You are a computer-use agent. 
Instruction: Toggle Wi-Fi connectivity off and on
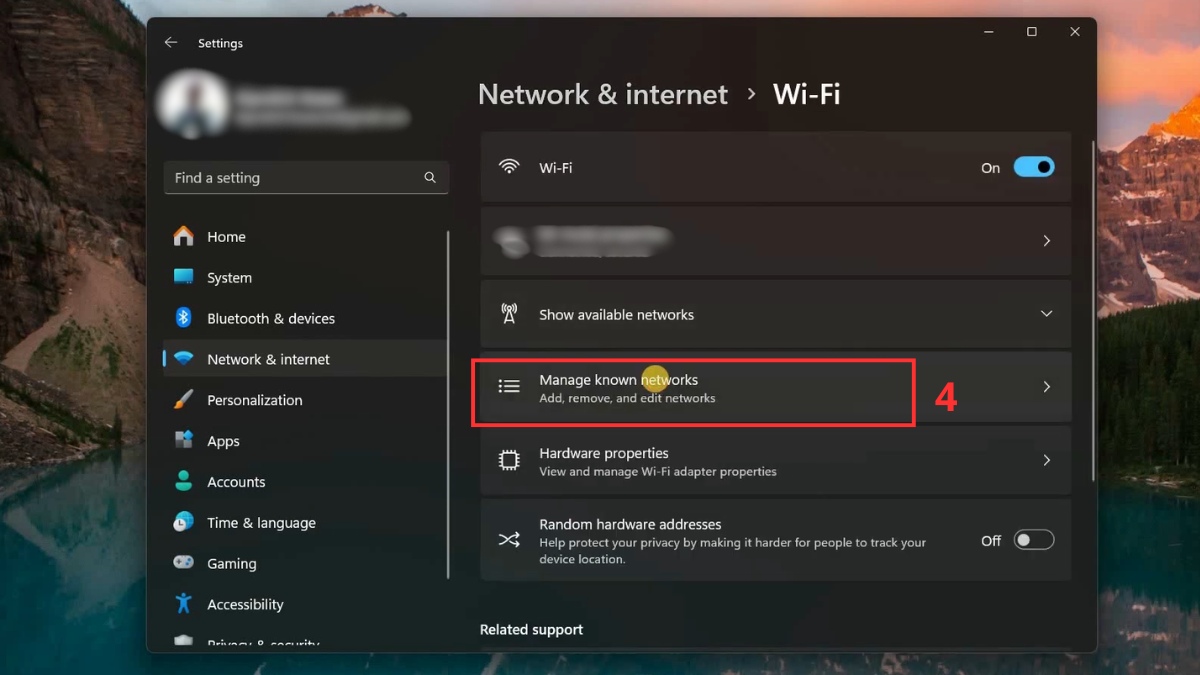click(x=1034, y=167)
